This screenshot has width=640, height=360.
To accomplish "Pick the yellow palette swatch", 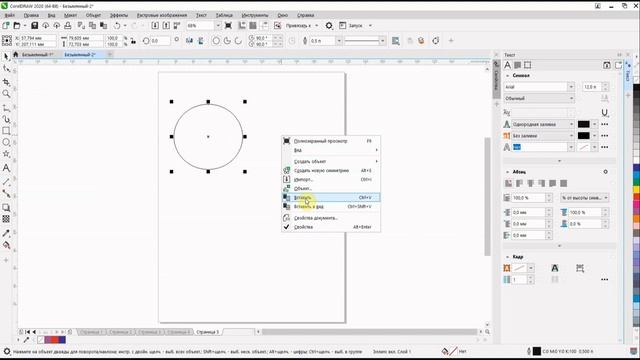I will pos(636,190).
